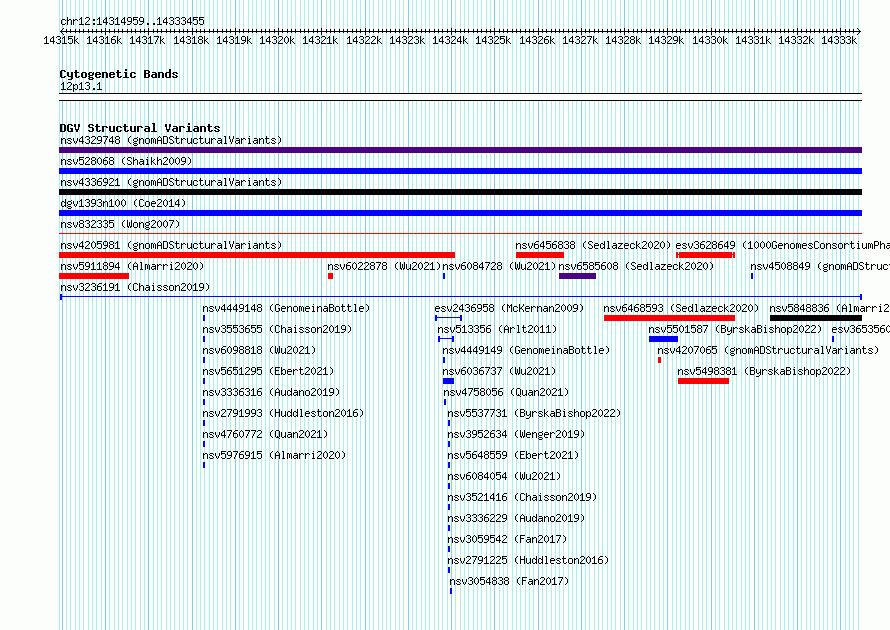Open nsv4207065 (gnomADStructuralVariants) variant label
The height and width of the screenshot is (630, 890).
click(x=768, y=350)
